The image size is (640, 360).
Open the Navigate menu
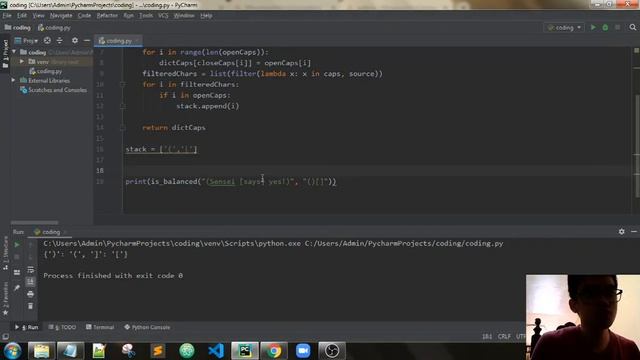[61, 16]
